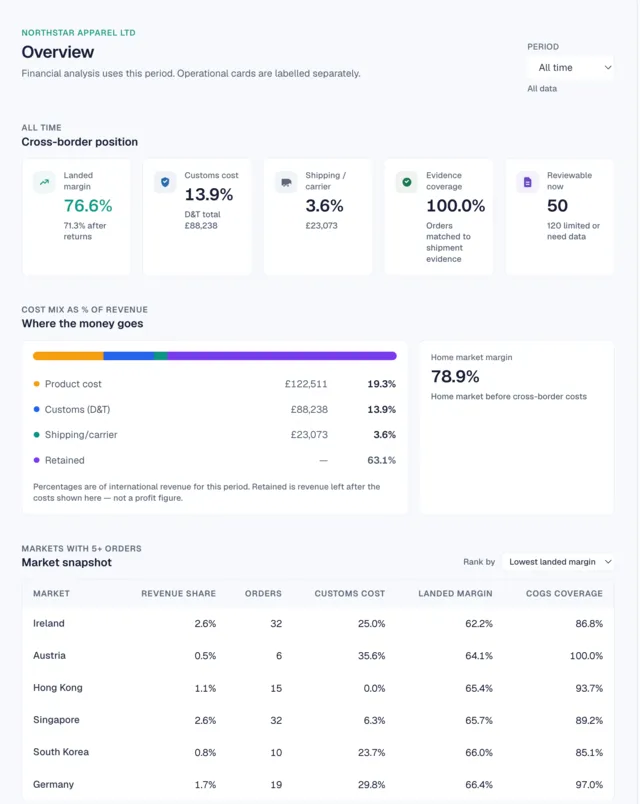Screen dimensions: 640x804
Task: Sort by the Revenue Share column header
Action: pos(178,593)
